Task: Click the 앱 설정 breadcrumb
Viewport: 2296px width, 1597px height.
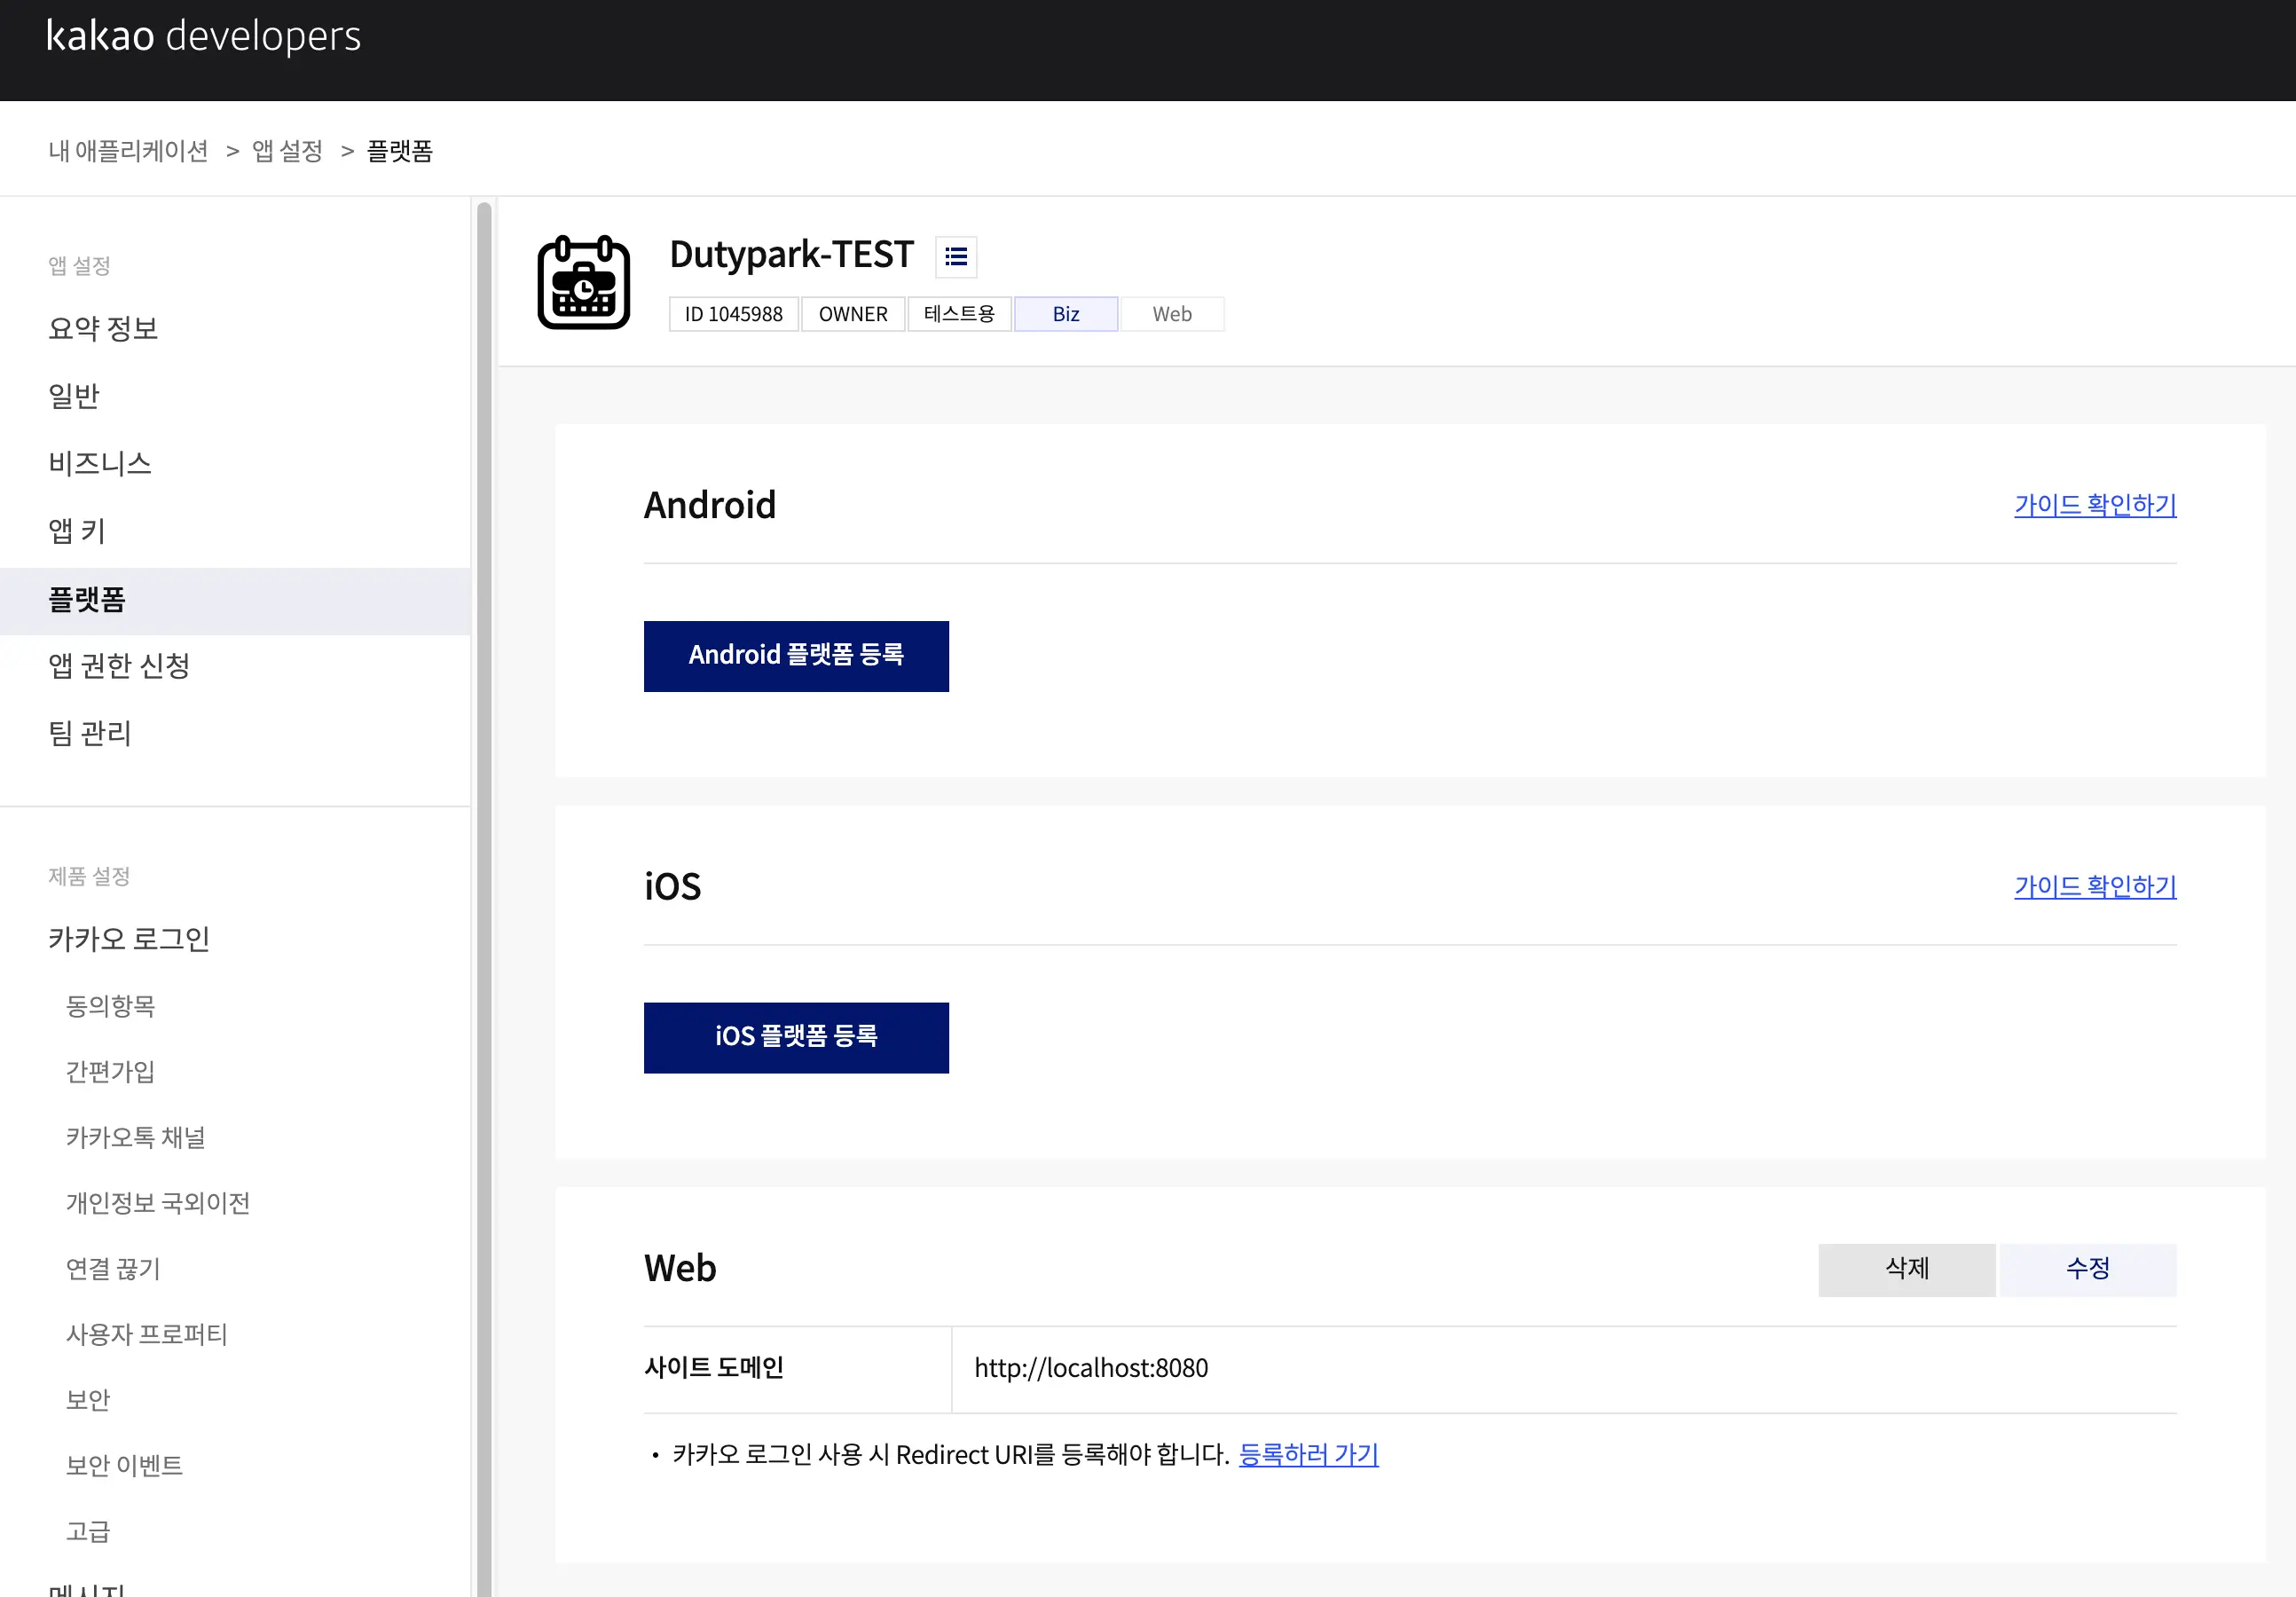Action: point(287,151)
